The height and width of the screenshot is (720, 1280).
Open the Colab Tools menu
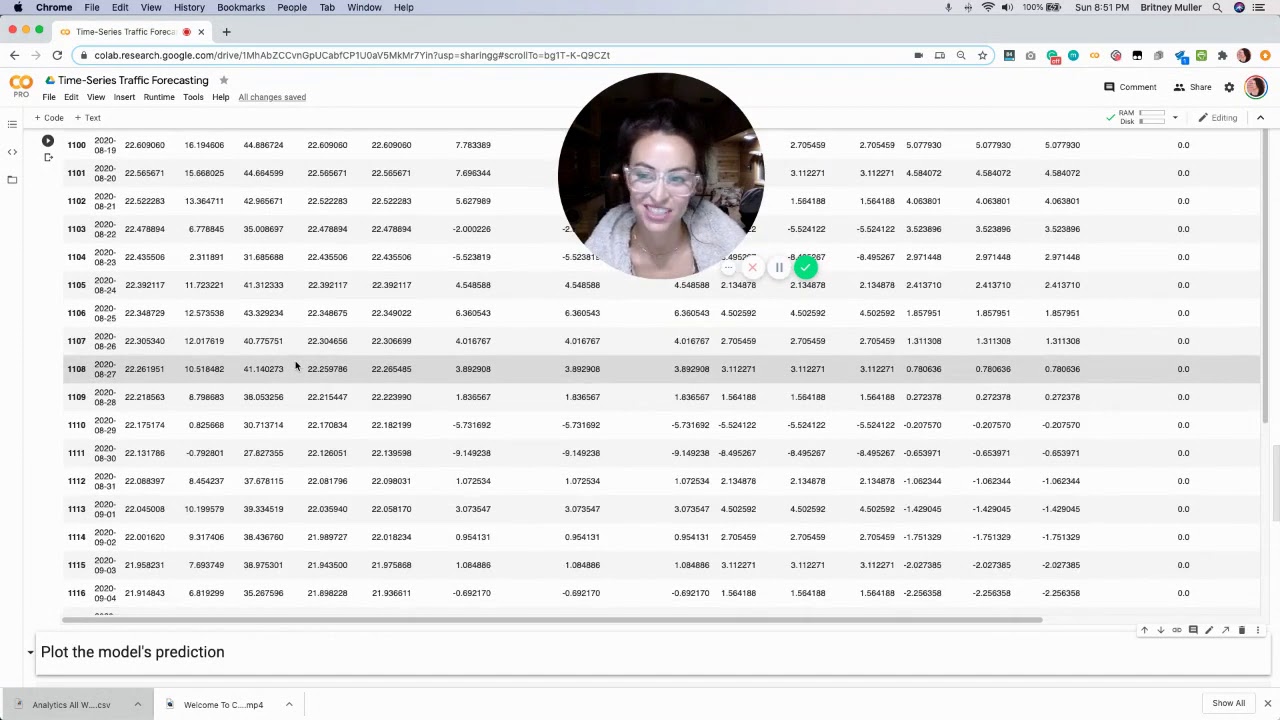(193, 97)
